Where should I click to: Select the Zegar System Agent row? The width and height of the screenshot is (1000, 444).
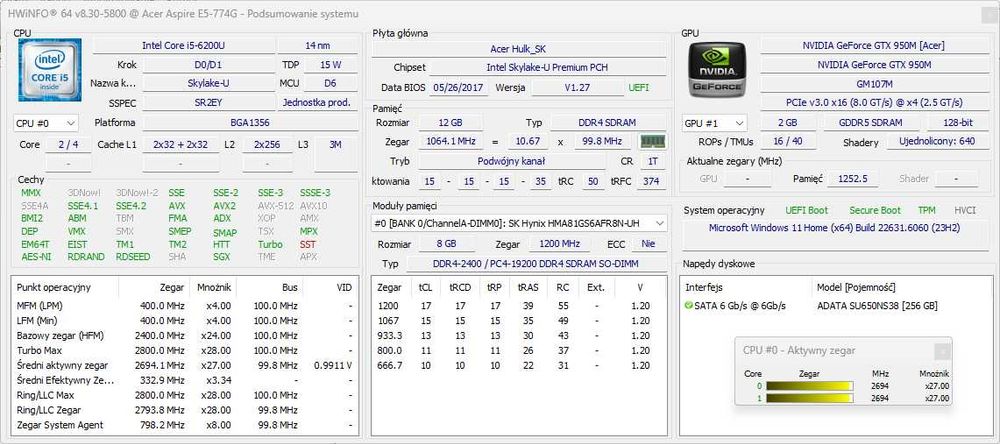click(x=185, y=425)
